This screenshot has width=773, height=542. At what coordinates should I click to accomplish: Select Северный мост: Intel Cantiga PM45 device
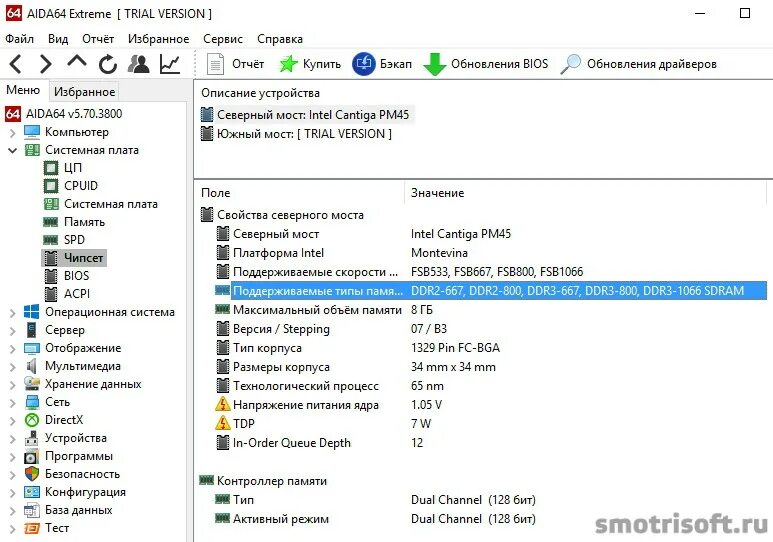(x=306, y=115)
